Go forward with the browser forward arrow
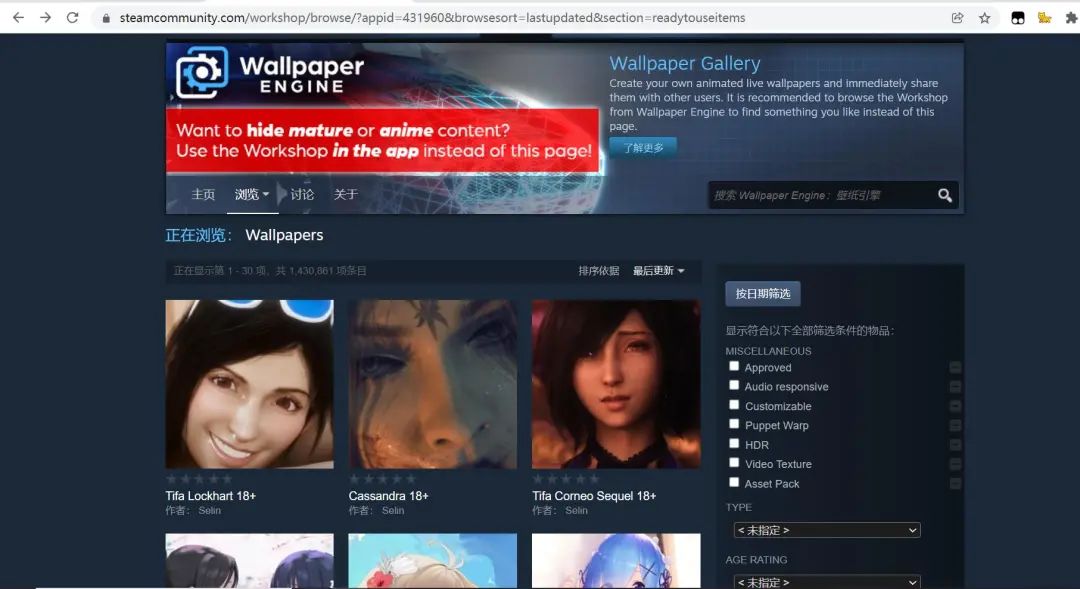 pyautogui.click(x=45, y=18)
